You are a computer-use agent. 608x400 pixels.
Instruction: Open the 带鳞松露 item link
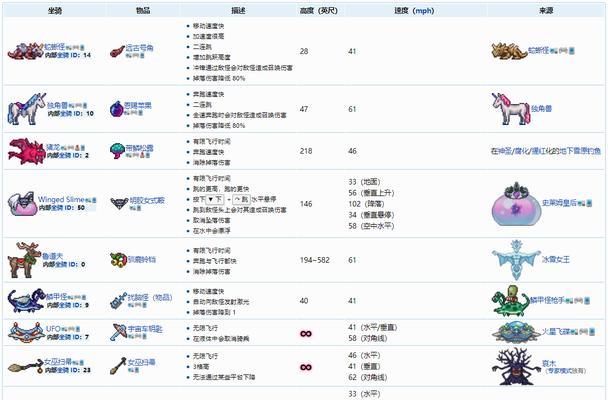tap(140, 148)
